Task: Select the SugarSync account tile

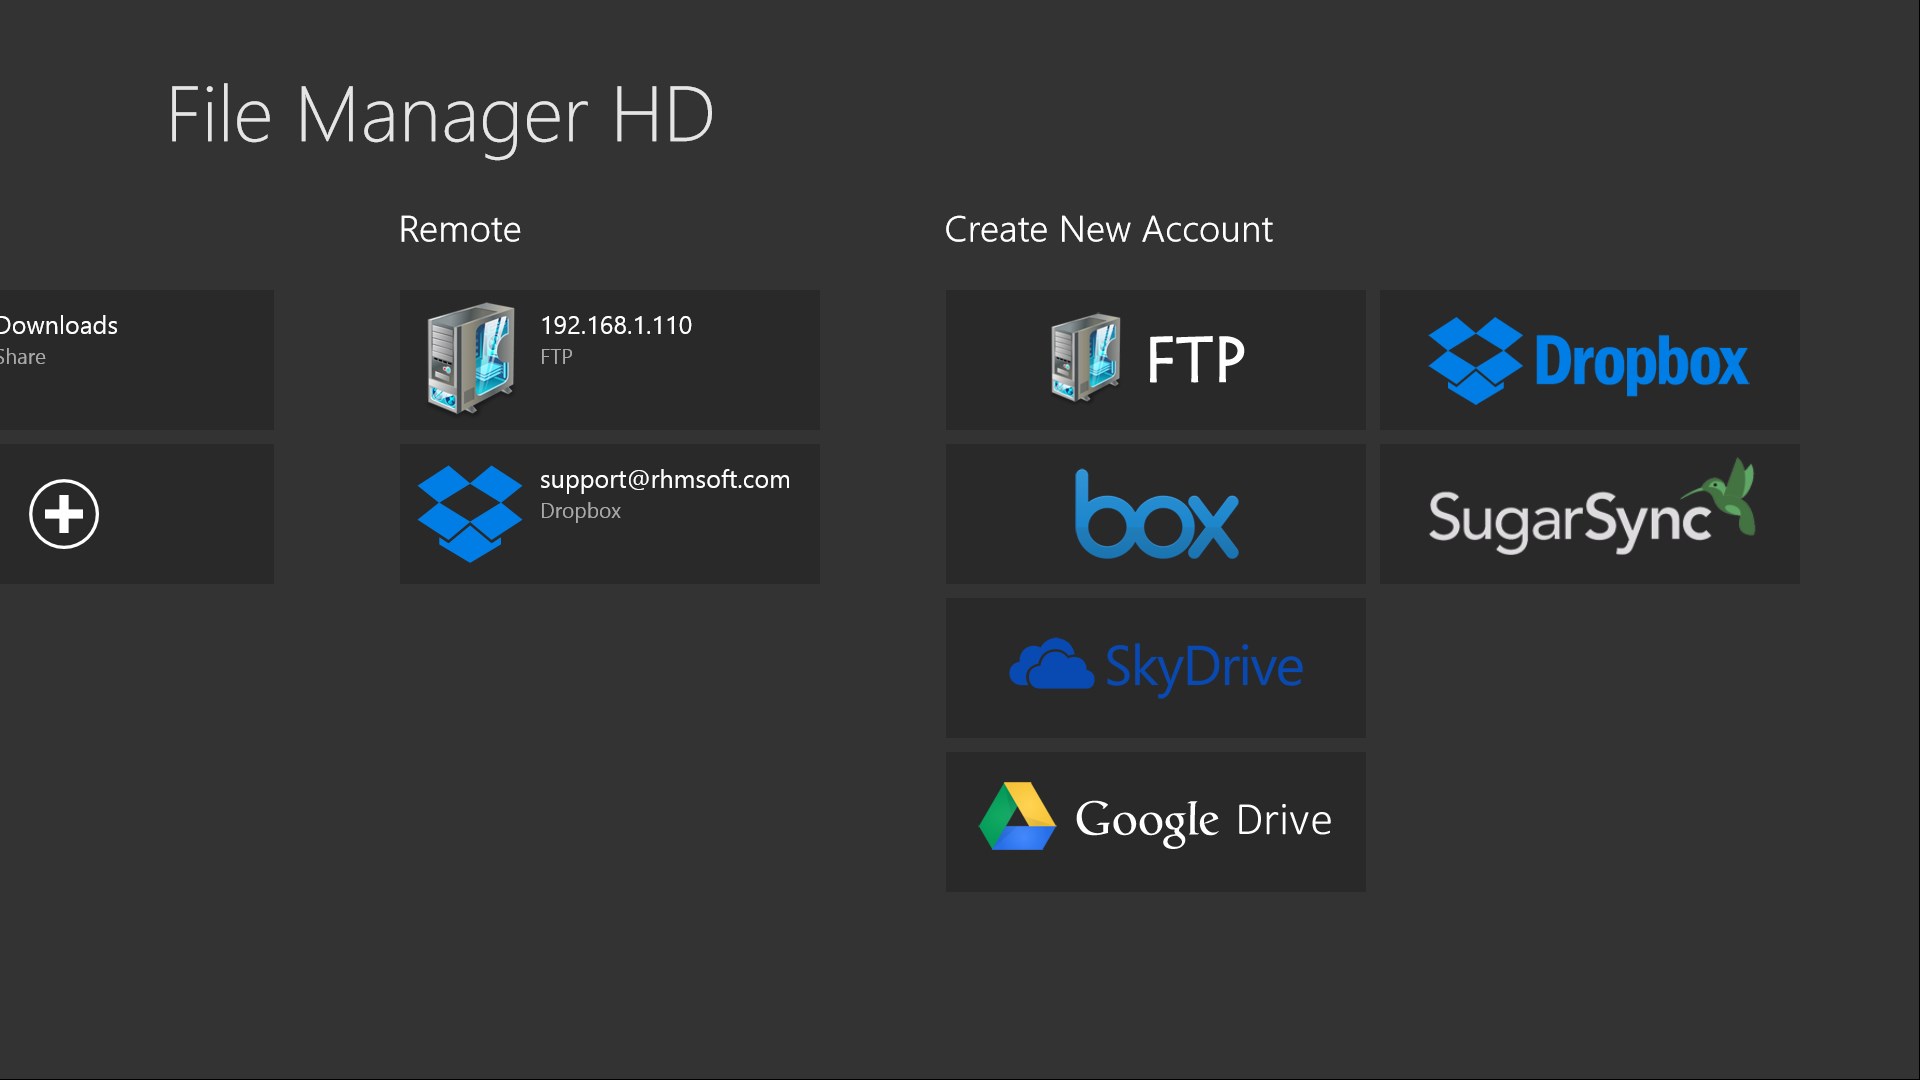Action: pyautogui.click(x=1588, y=513)
